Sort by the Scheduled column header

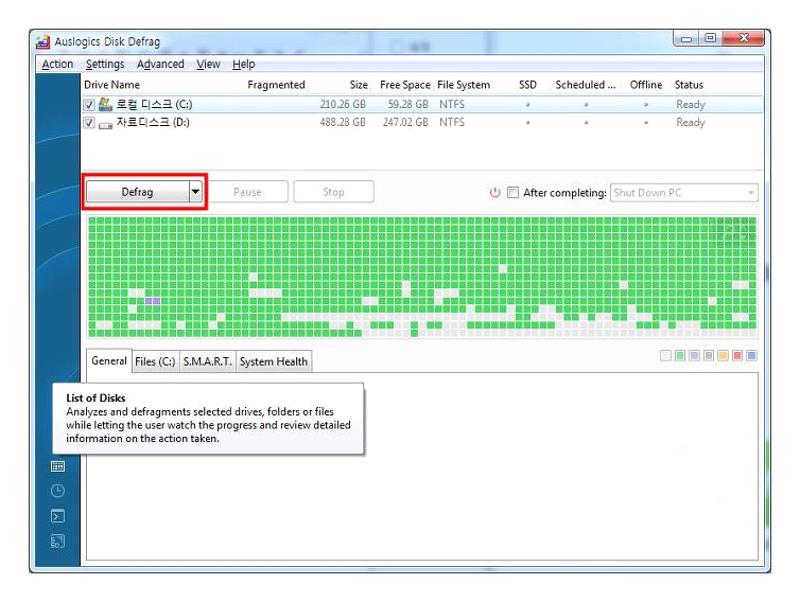coord(585,85)
